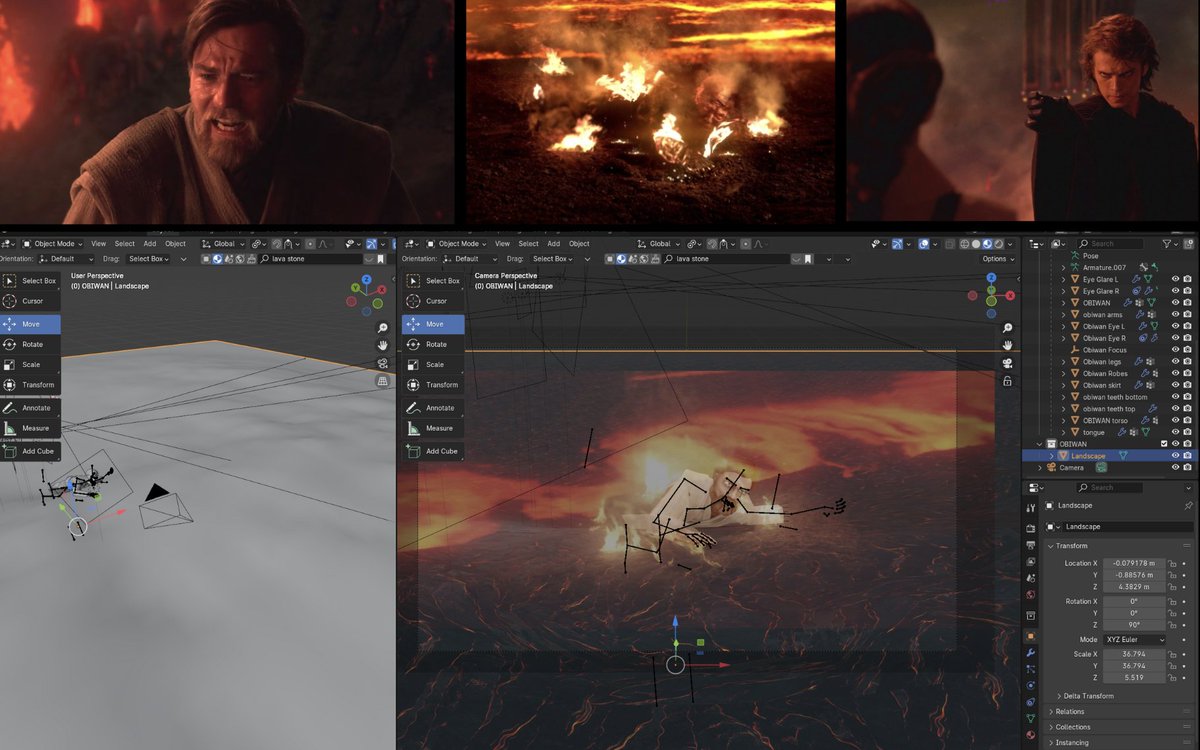
Task: Select the Cursor tool in left viewport
Action: point(30,301)
